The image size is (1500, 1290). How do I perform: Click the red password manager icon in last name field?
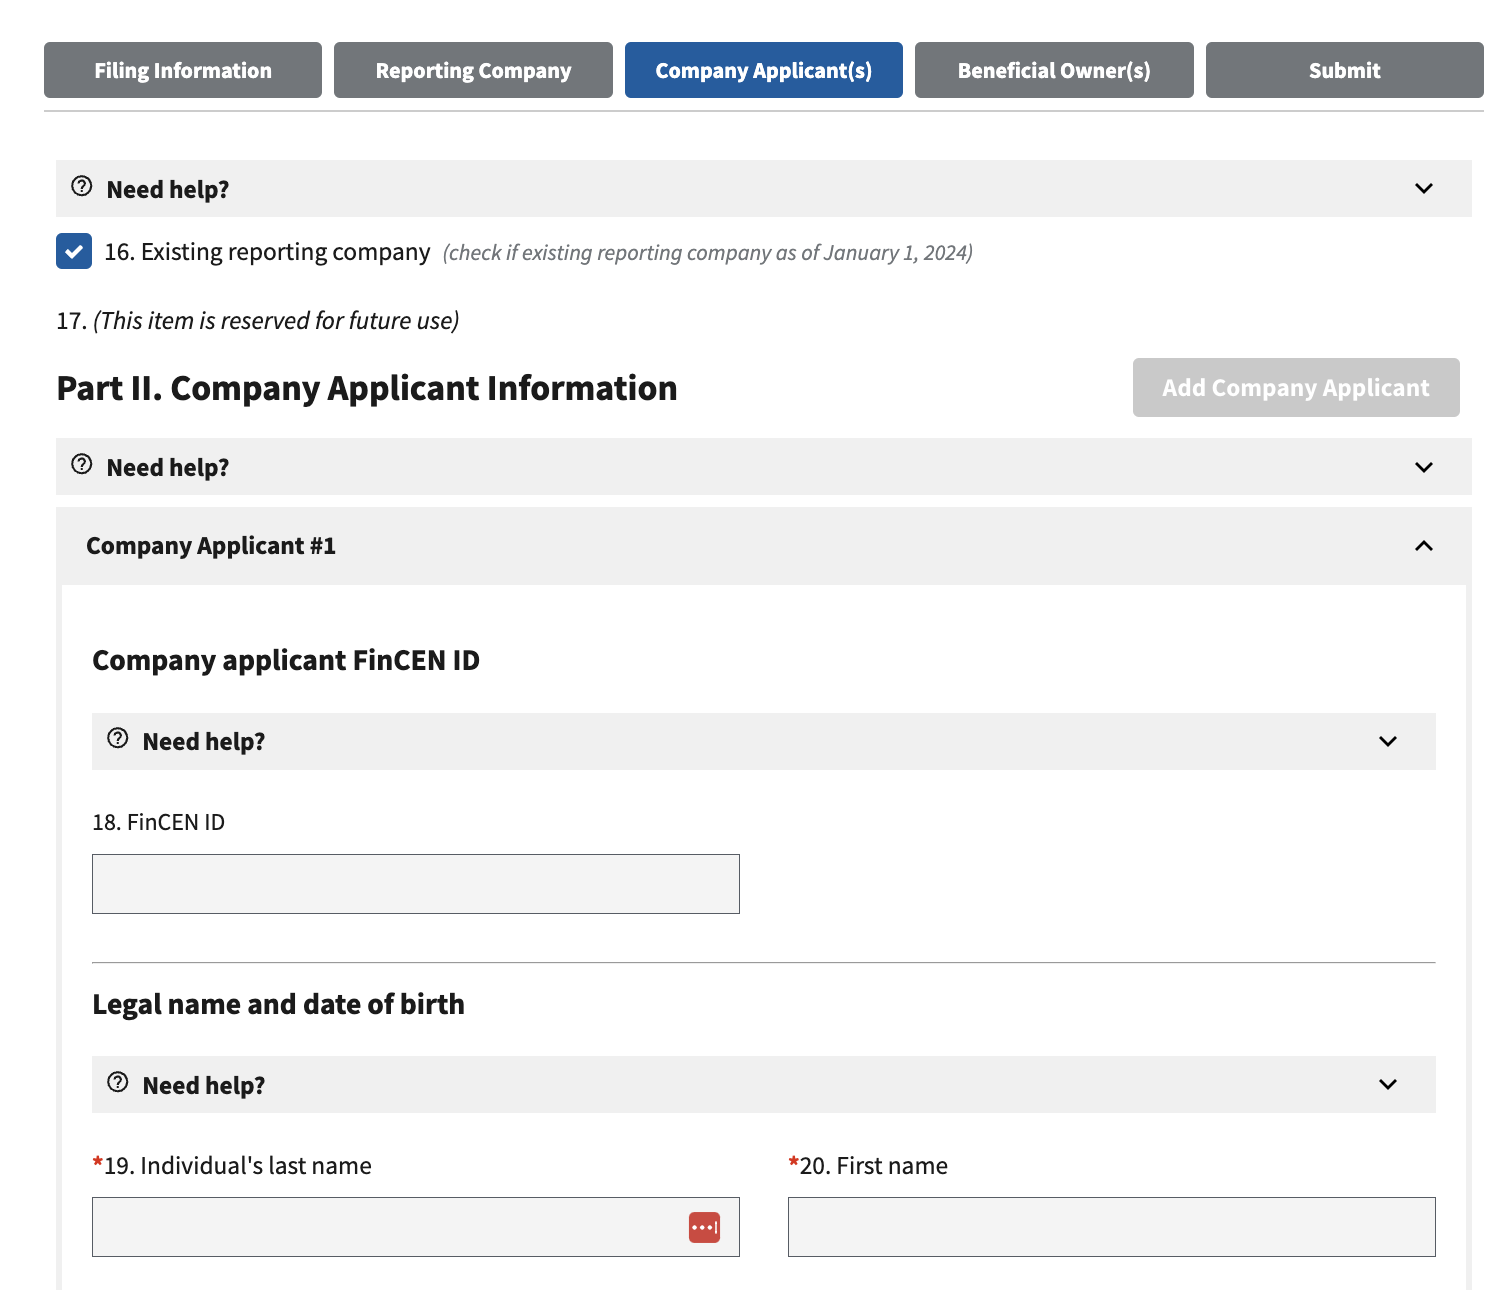coord(704,1227)
